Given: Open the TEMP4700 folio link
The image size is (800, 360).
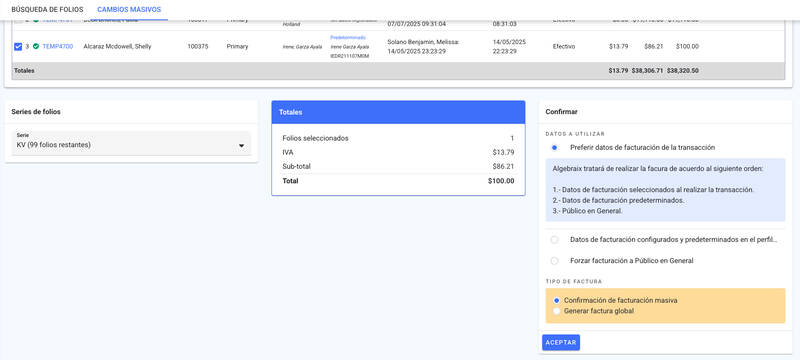Looking at the screenshot, I should coord(58,46).
